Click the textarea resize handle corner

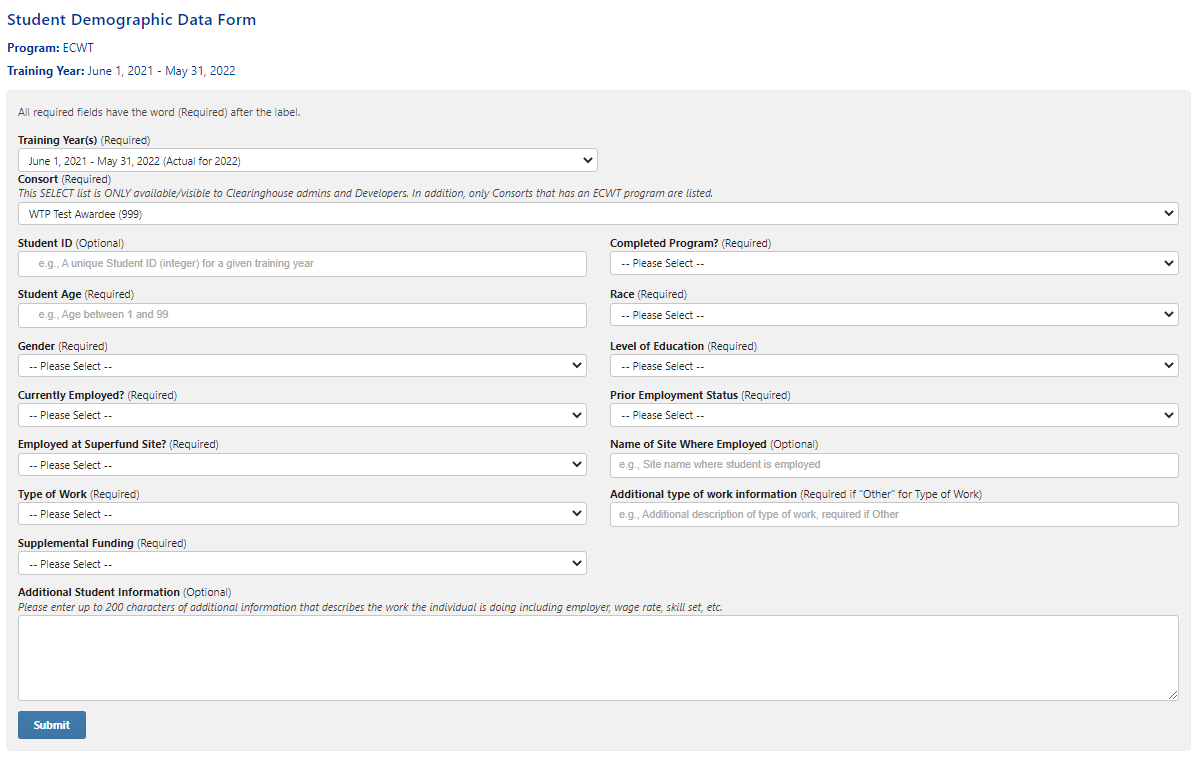(1174, 696)
